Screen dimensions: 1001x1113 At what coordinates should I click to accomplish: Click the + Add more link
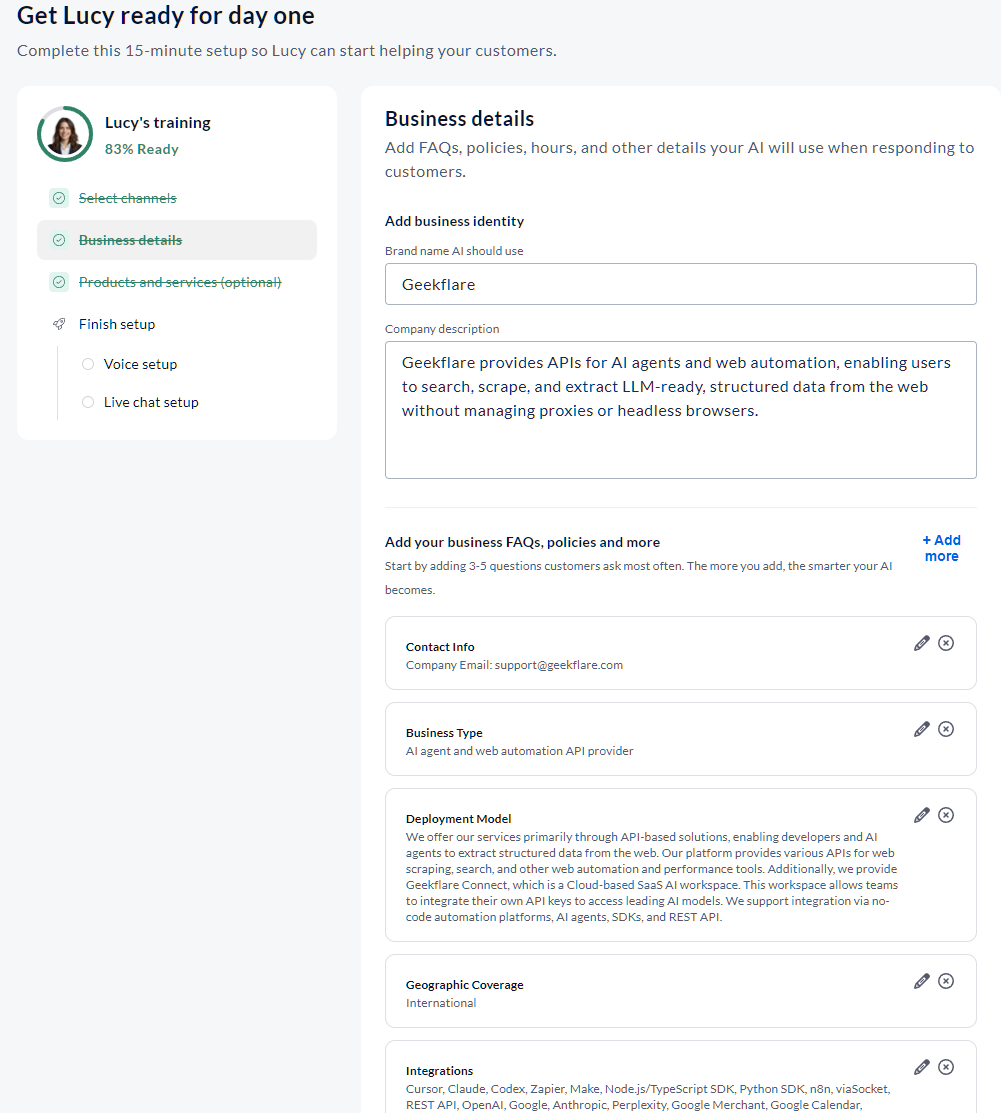click(941, 548)
